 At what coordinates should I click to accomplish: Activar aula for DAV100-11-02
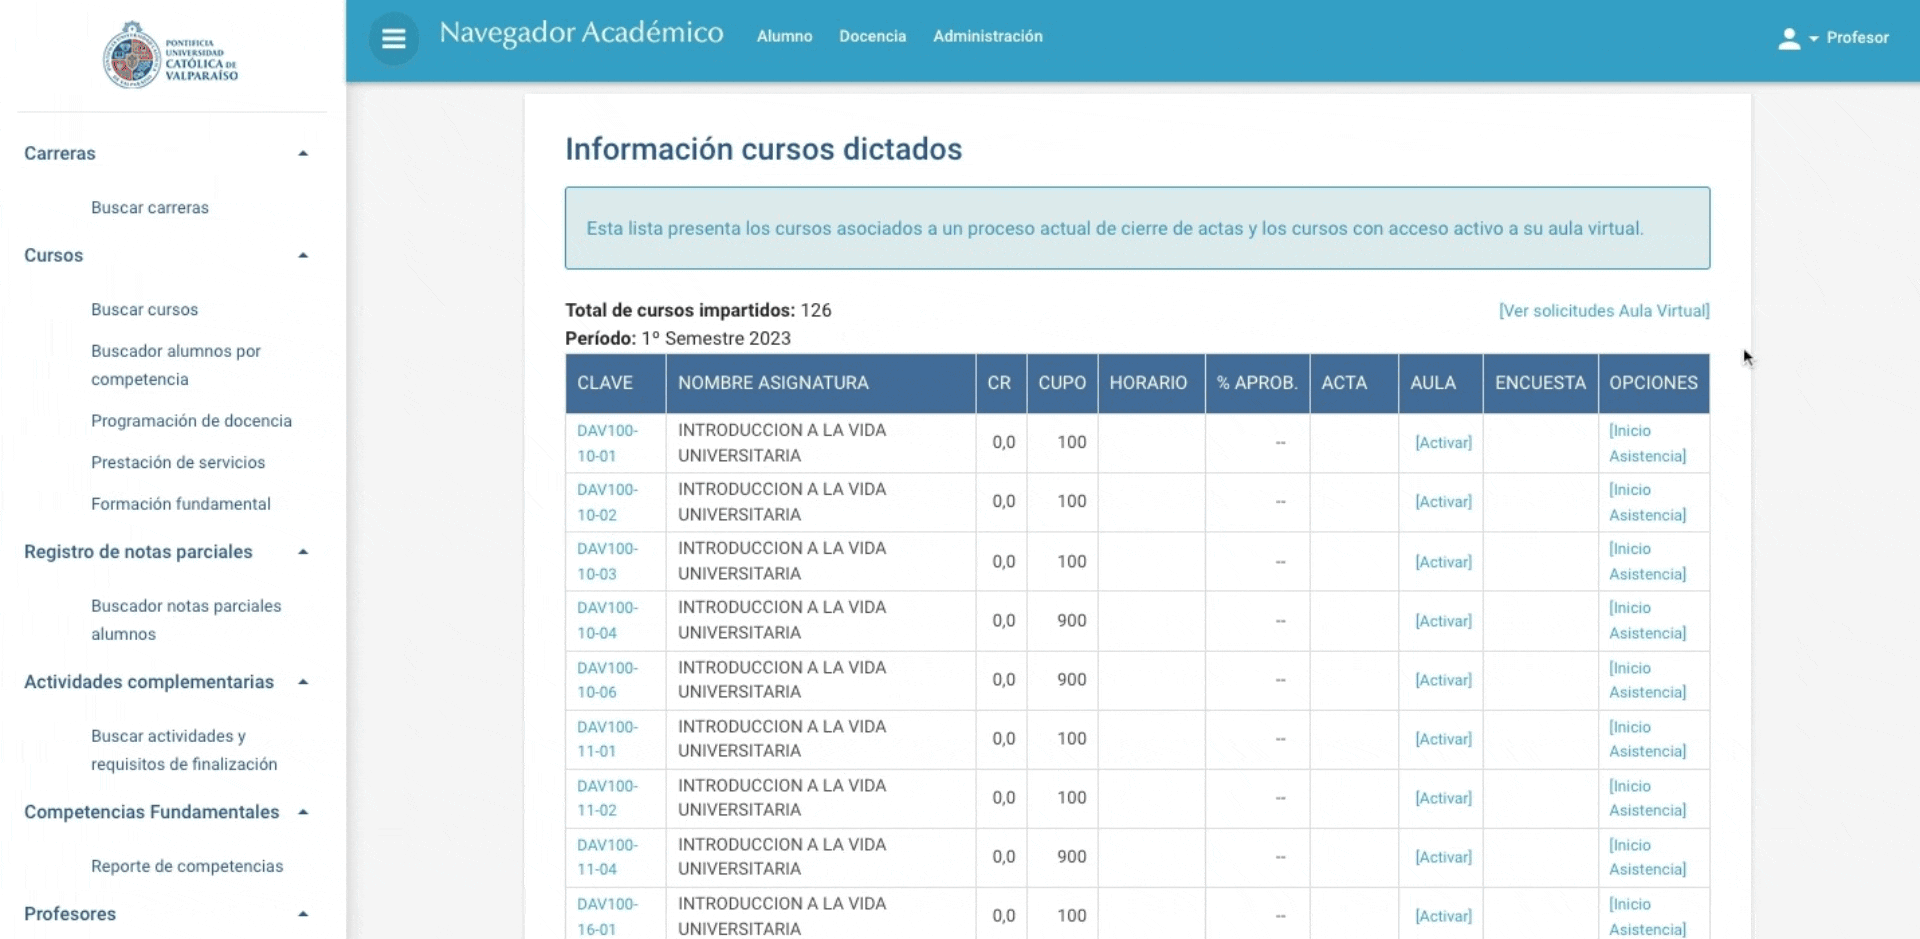1443,798
